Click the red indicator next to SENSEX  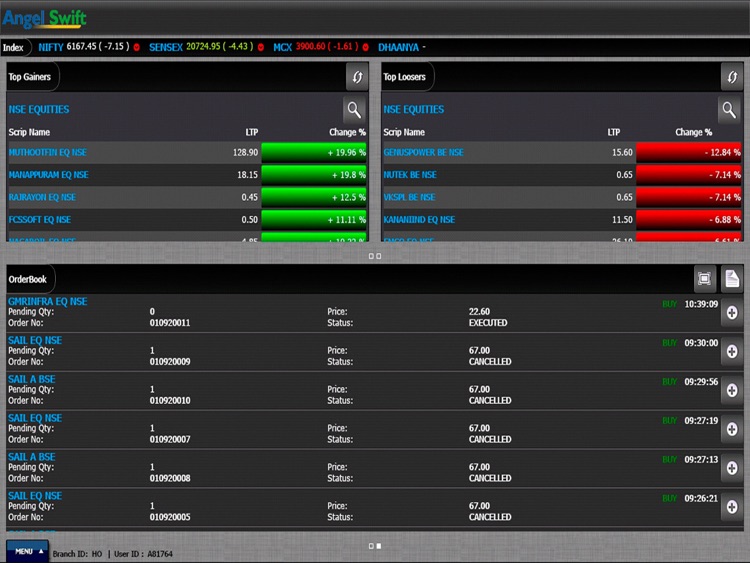point(261,47)
